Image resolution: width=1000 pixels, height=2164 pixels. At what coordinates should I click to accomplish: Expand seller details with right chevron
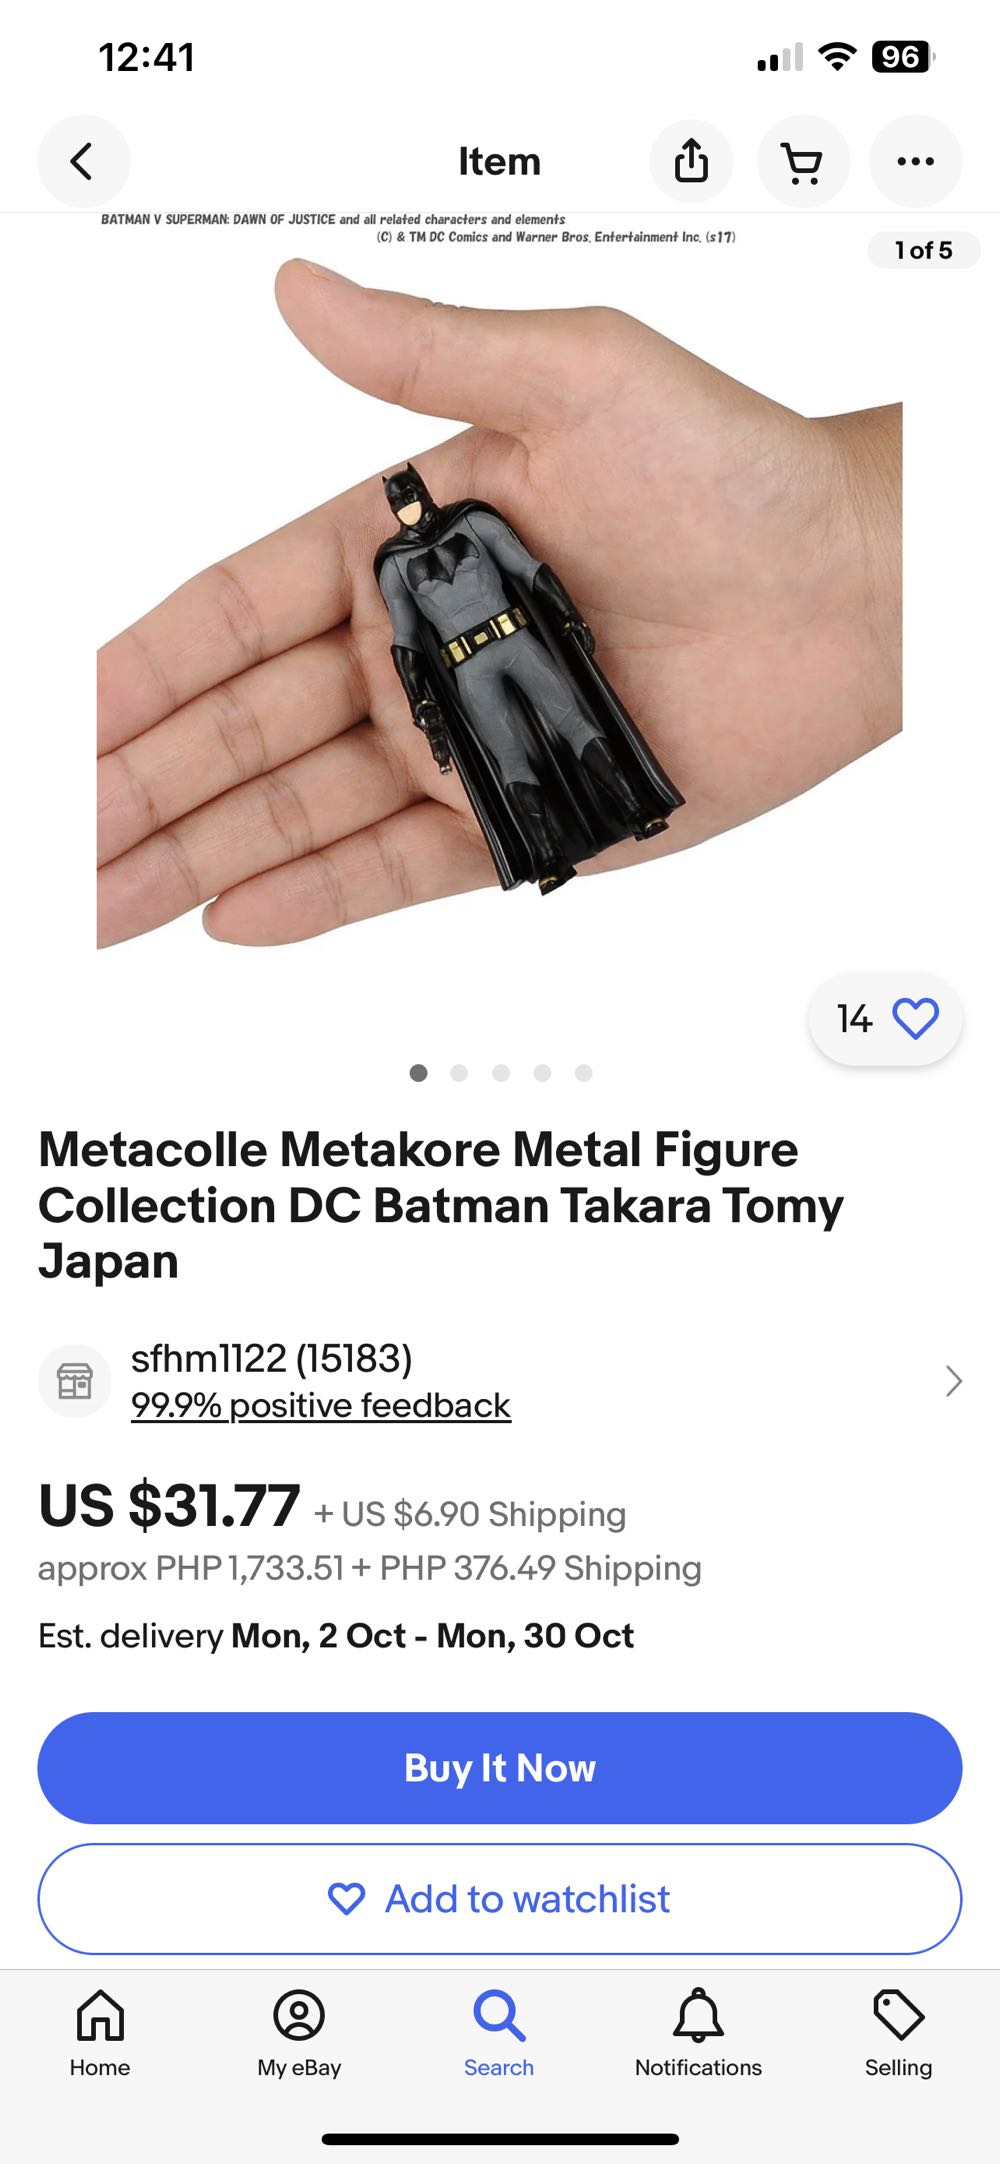pyautogui.click(x=953, y=1381)
